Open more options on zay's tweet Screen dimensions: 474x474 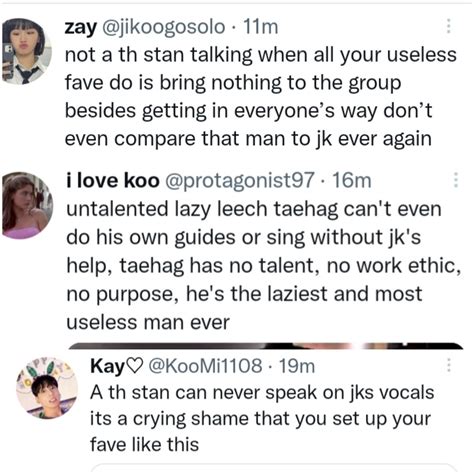click(x=449, y=26)
